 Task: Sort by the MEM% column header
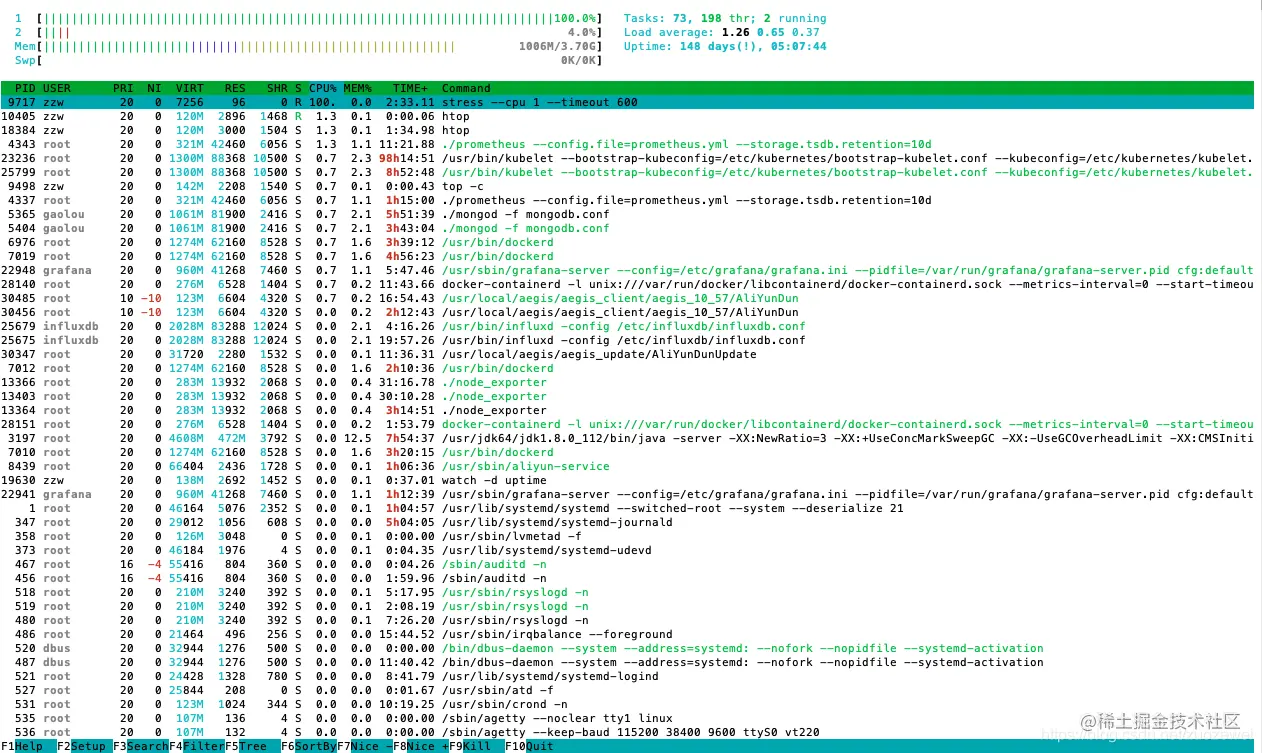pyautogui.click(x=358, y=88)
